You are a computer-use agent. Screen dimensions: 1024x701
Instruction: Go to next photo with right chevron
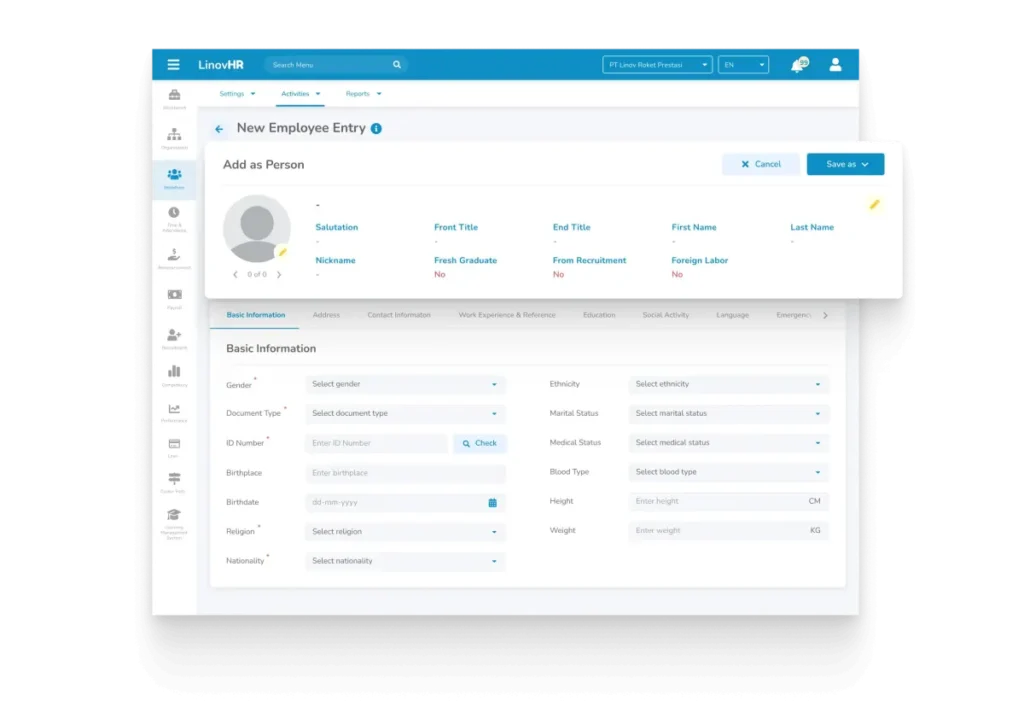(279, 274)
